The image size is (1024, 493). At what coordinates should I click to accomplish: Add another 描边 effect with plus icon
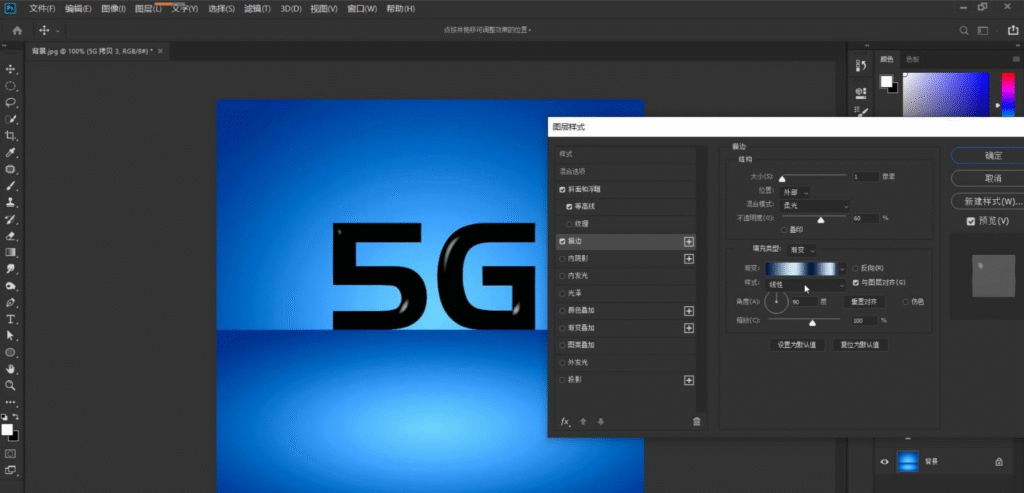pyautogui.click(x=688, y=242)
